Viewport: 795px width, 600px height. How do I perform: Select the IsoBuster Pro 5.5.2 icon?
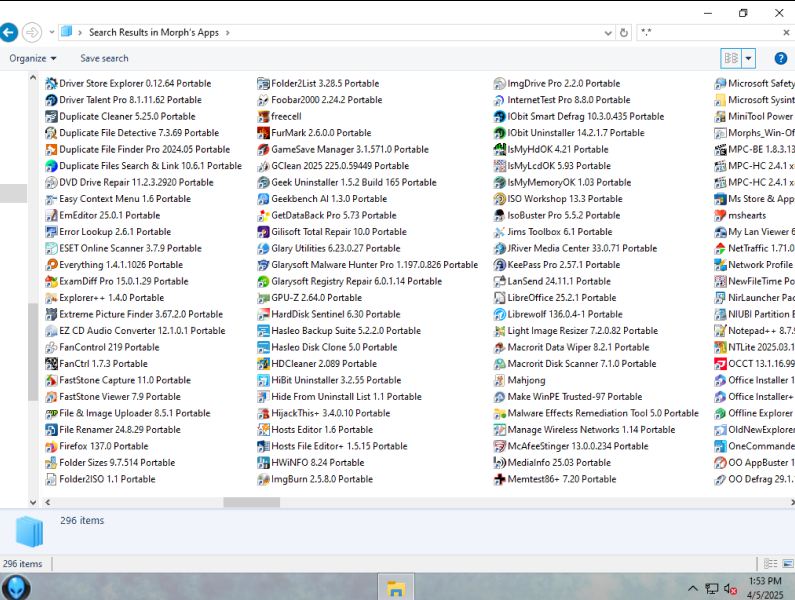point(499,216)
